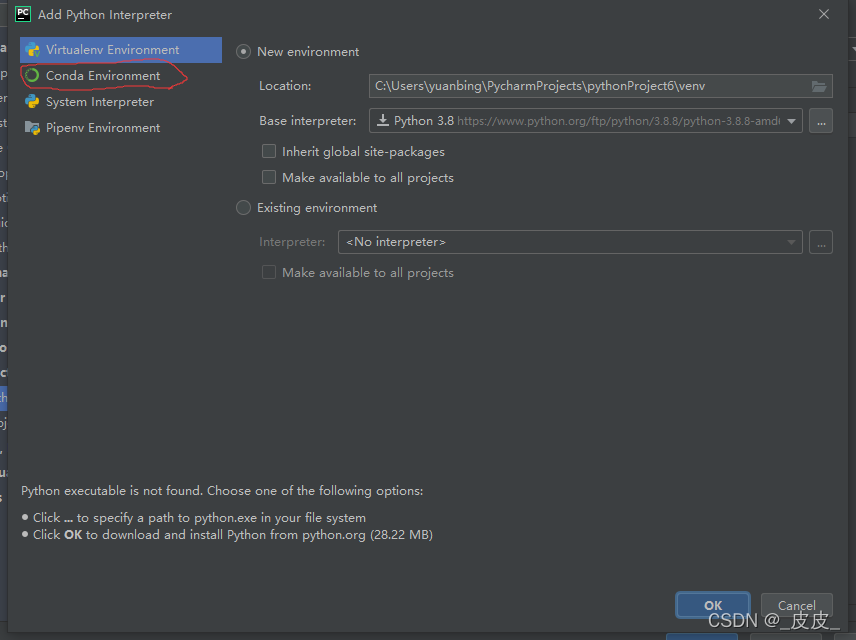Click the green Conda circle icon

coord(32,75)
